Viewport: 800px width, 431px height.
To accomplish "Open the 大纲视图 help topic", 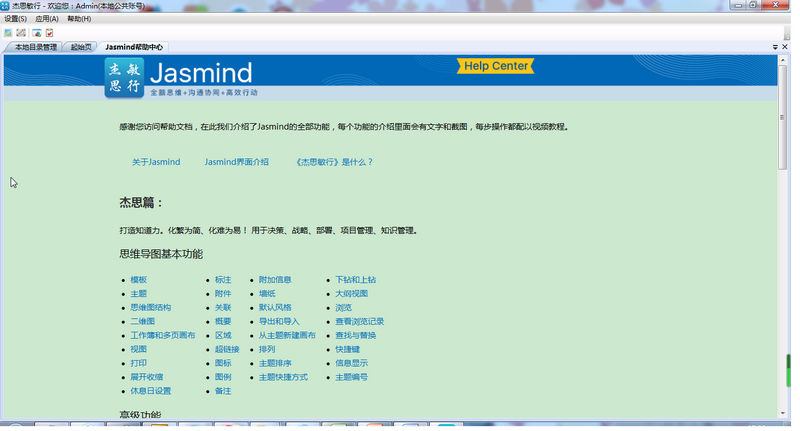I will tap(352, 294).
